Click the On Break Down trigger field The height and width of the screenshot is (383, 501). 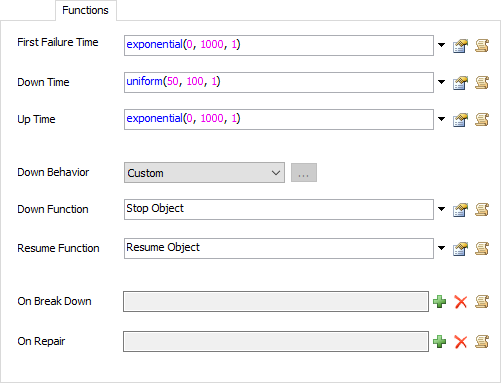(x=276, y=301)
